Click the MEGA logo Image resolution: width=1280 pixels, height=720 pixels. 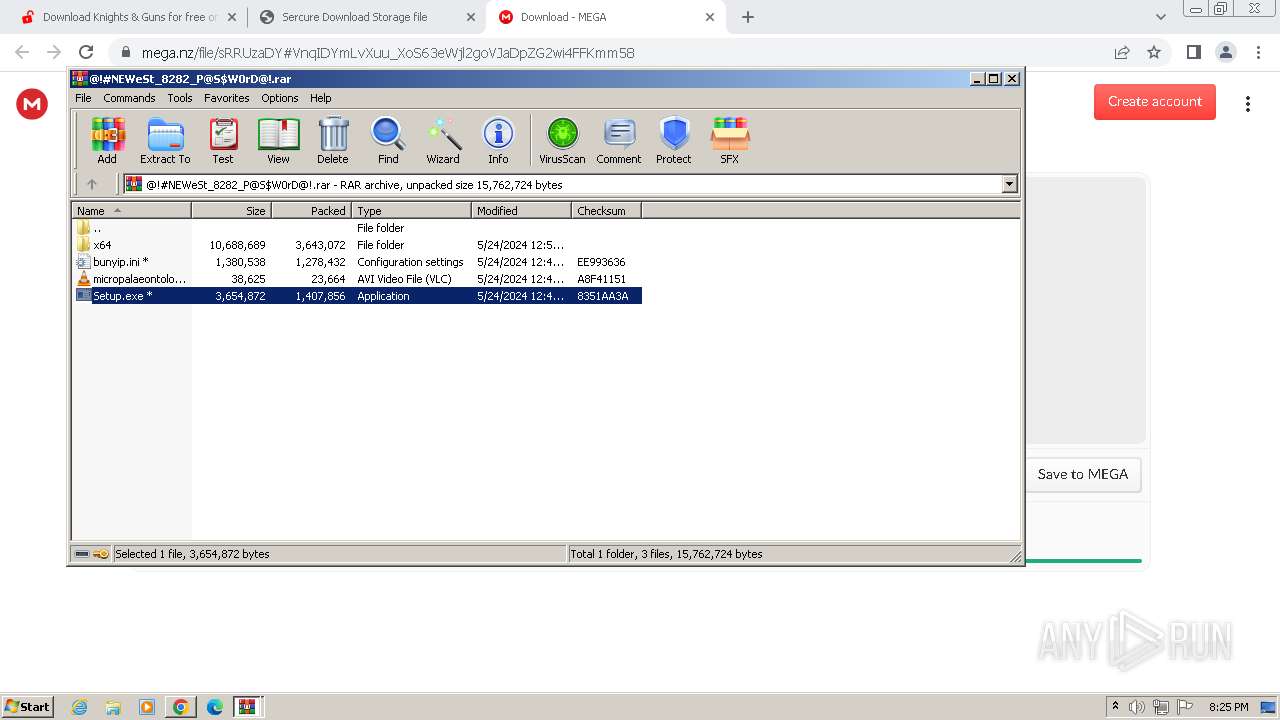[32, 103]
